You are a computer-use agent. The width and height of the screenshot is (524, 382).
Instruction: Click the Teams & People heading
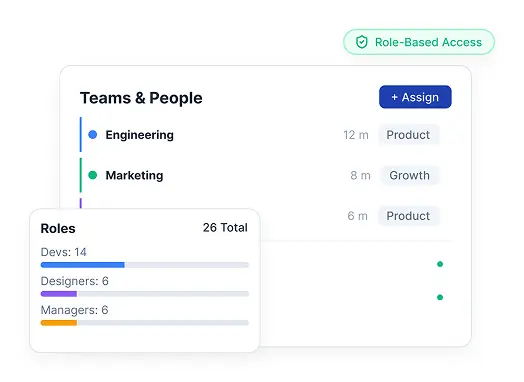(x=141, y=98)
